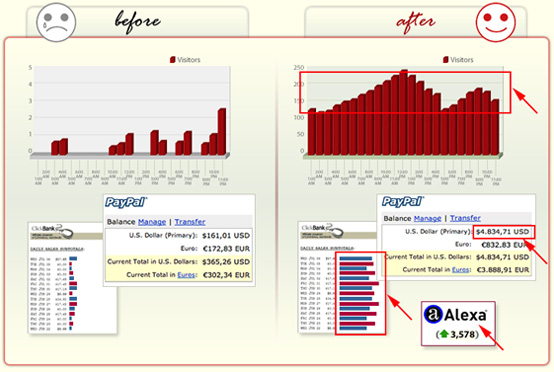Open Transfer link in after PayPal balance
Screen dimensions: 554x372
pyautogui.click(x=465, y=218)
